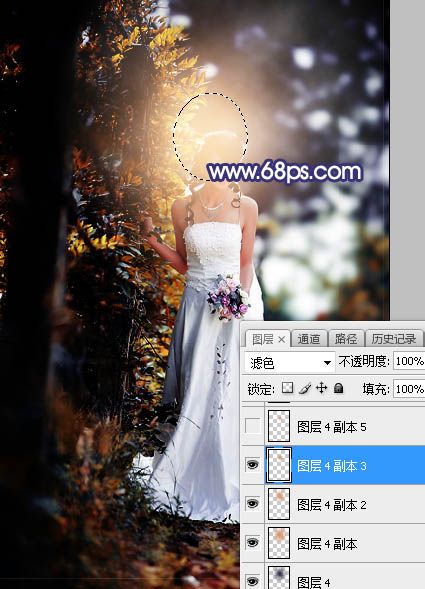This screenshot has height=589, width=425.
Task: Click the 不透明度 opacity value field
Action: pyautogui.click(x=409, y=361)
